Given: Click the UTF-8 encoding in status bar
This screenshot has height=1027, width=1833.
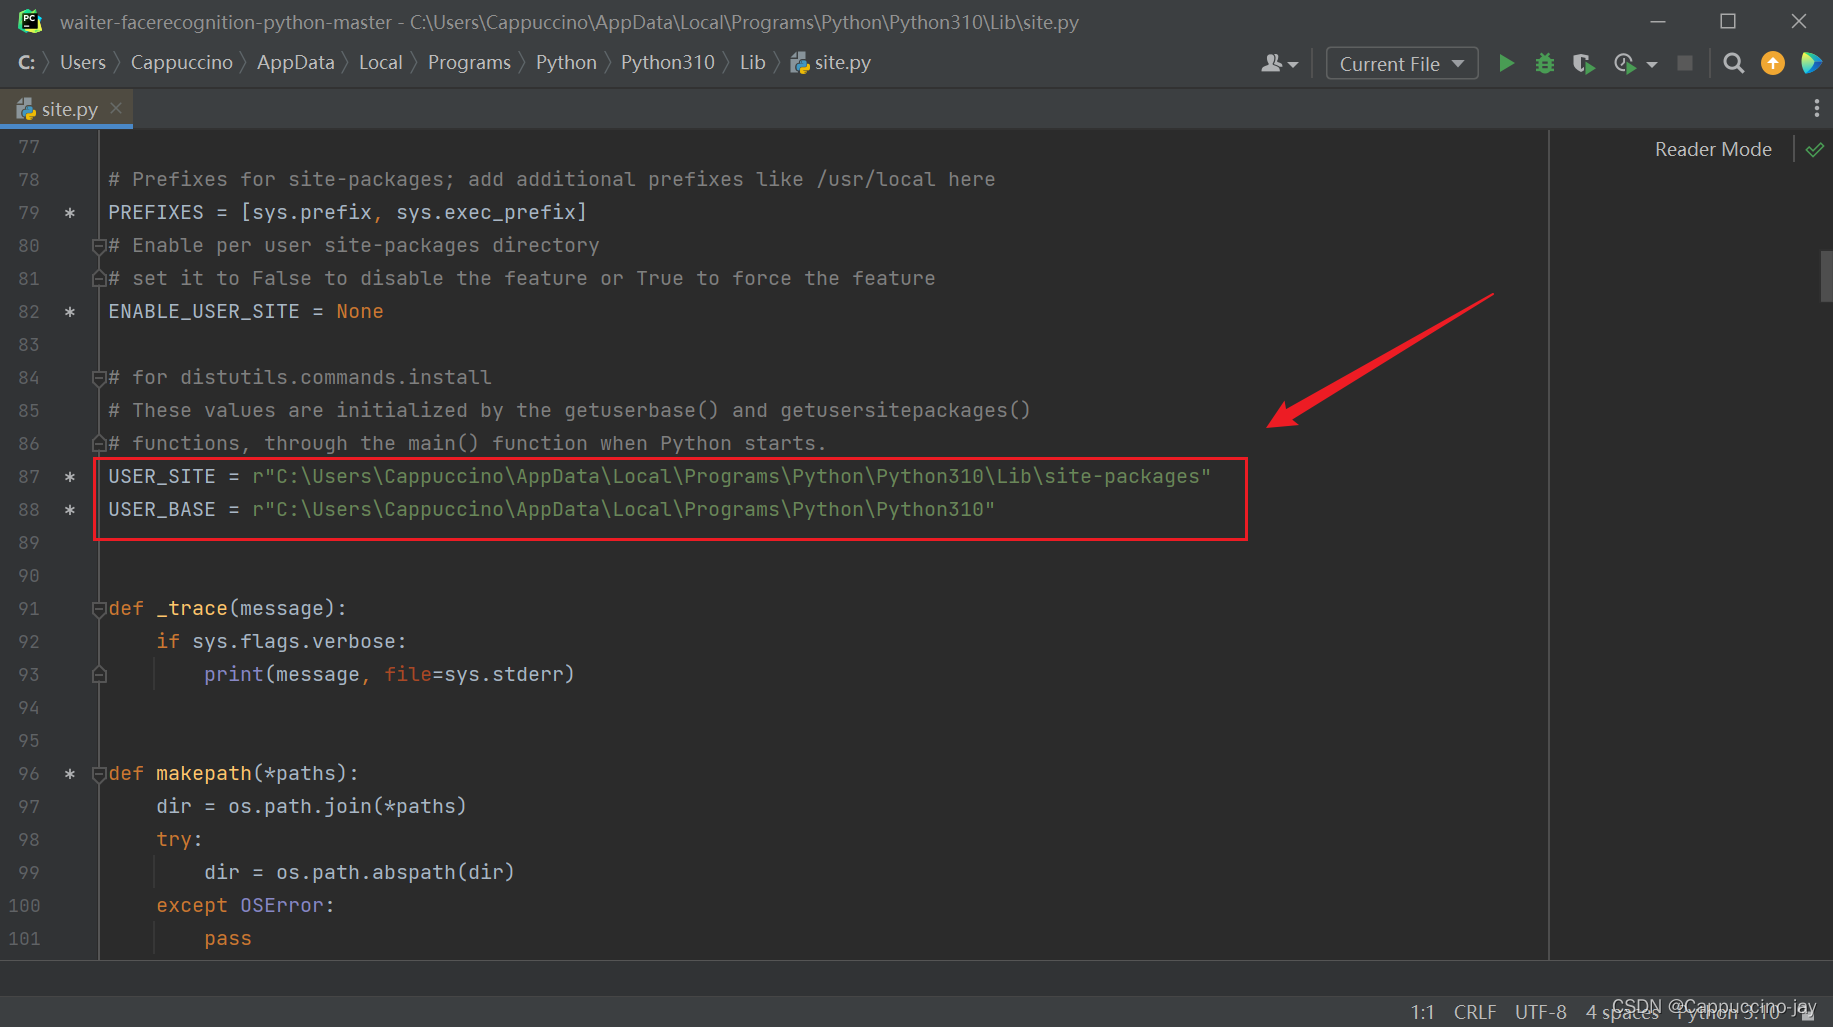Looking at the screenshot, I should pyautogui.click(x=1540, y=1012).
